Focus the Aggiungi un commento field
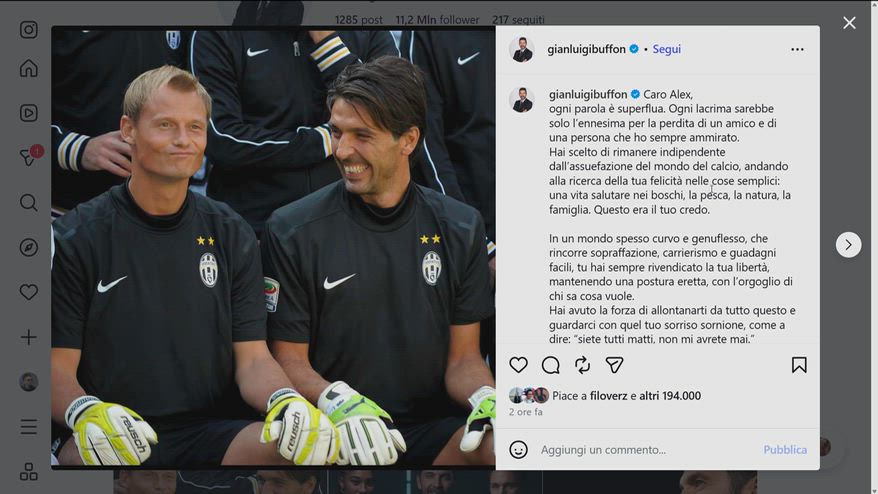Image resolution: width=878 pixels, height=494 pixels. point(647,450)
